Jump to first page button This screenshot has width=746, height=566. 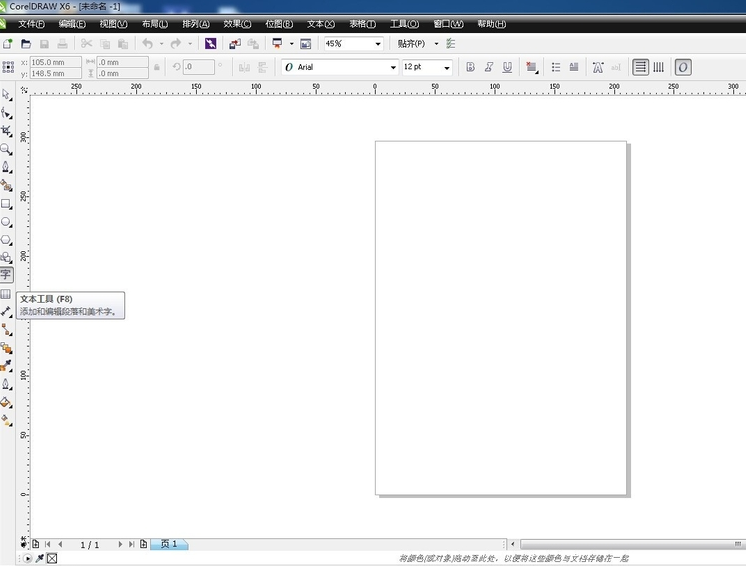tap(48, 544)
